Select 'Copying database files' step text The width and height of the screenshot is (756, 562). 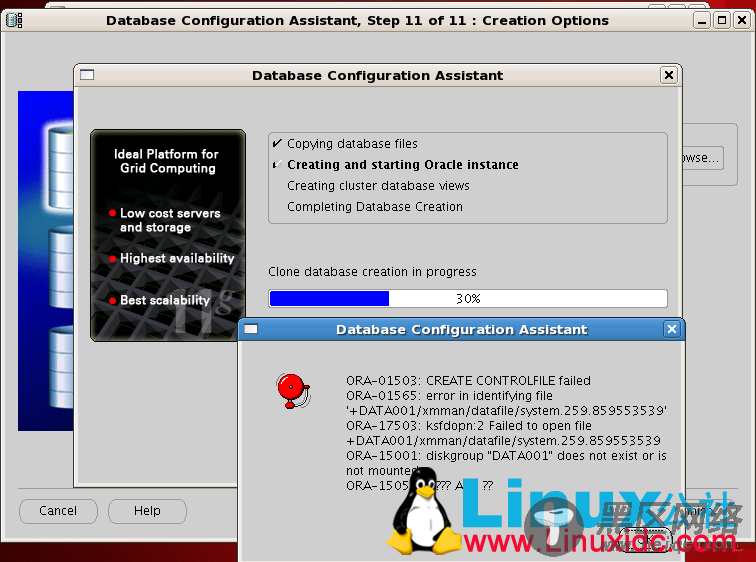click(352, 144)
